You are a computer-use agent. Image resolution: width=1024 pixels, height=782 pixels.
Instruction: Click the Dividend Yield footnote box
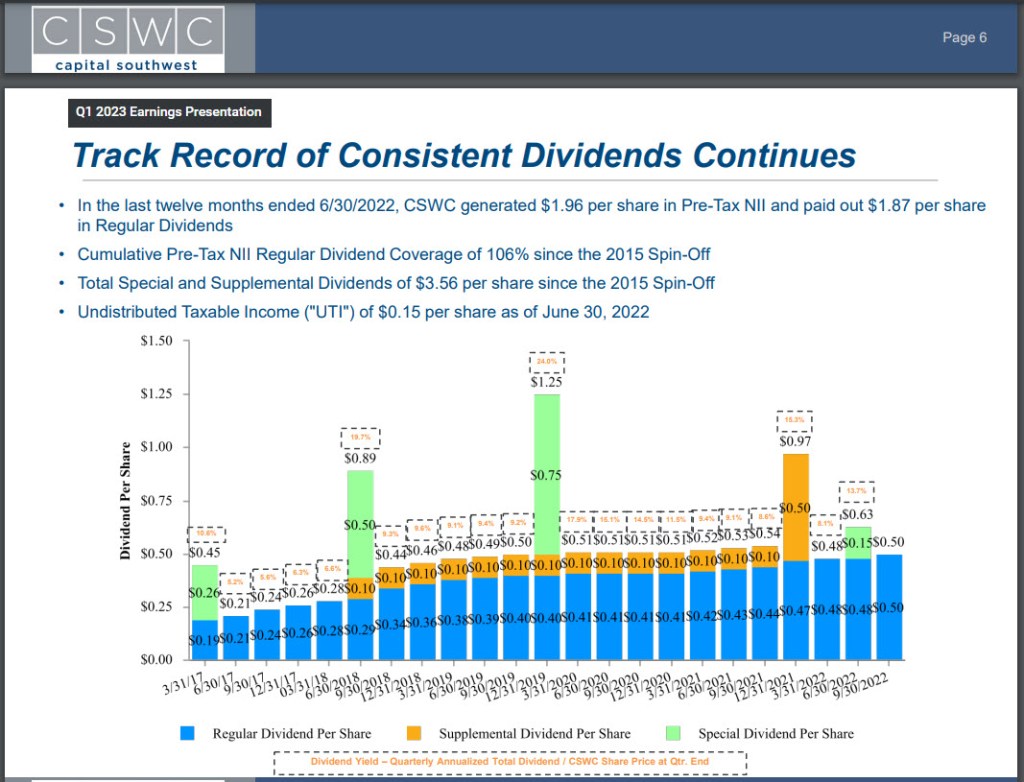510,763
